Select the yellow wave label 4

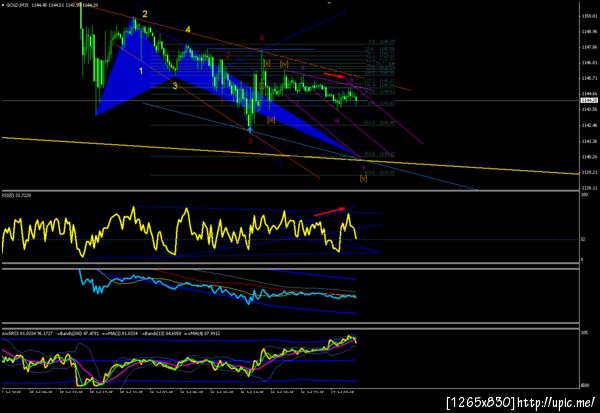coord(188,29)
